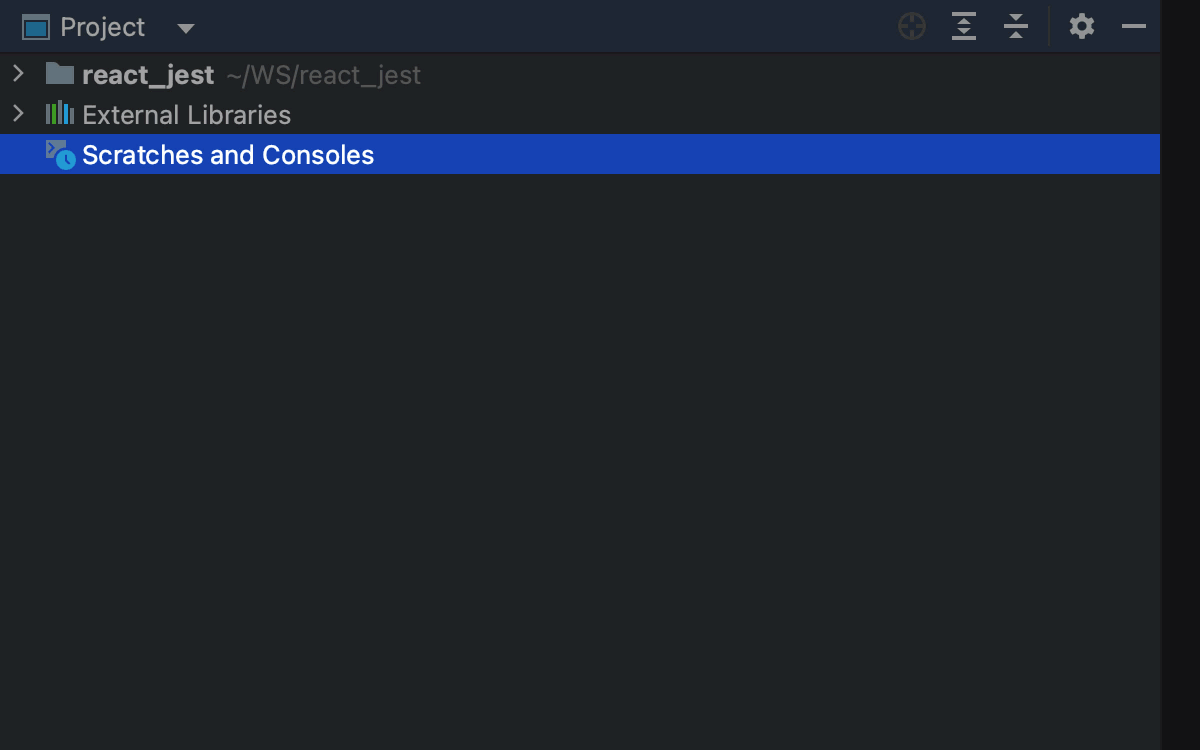Click the Select Opened File crosshair icon

(x=912, y=27)
